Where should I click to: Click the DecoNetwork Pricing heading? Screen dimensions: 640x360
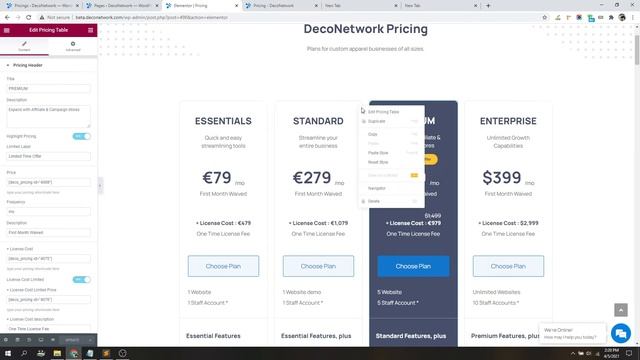tap(366, 29)
